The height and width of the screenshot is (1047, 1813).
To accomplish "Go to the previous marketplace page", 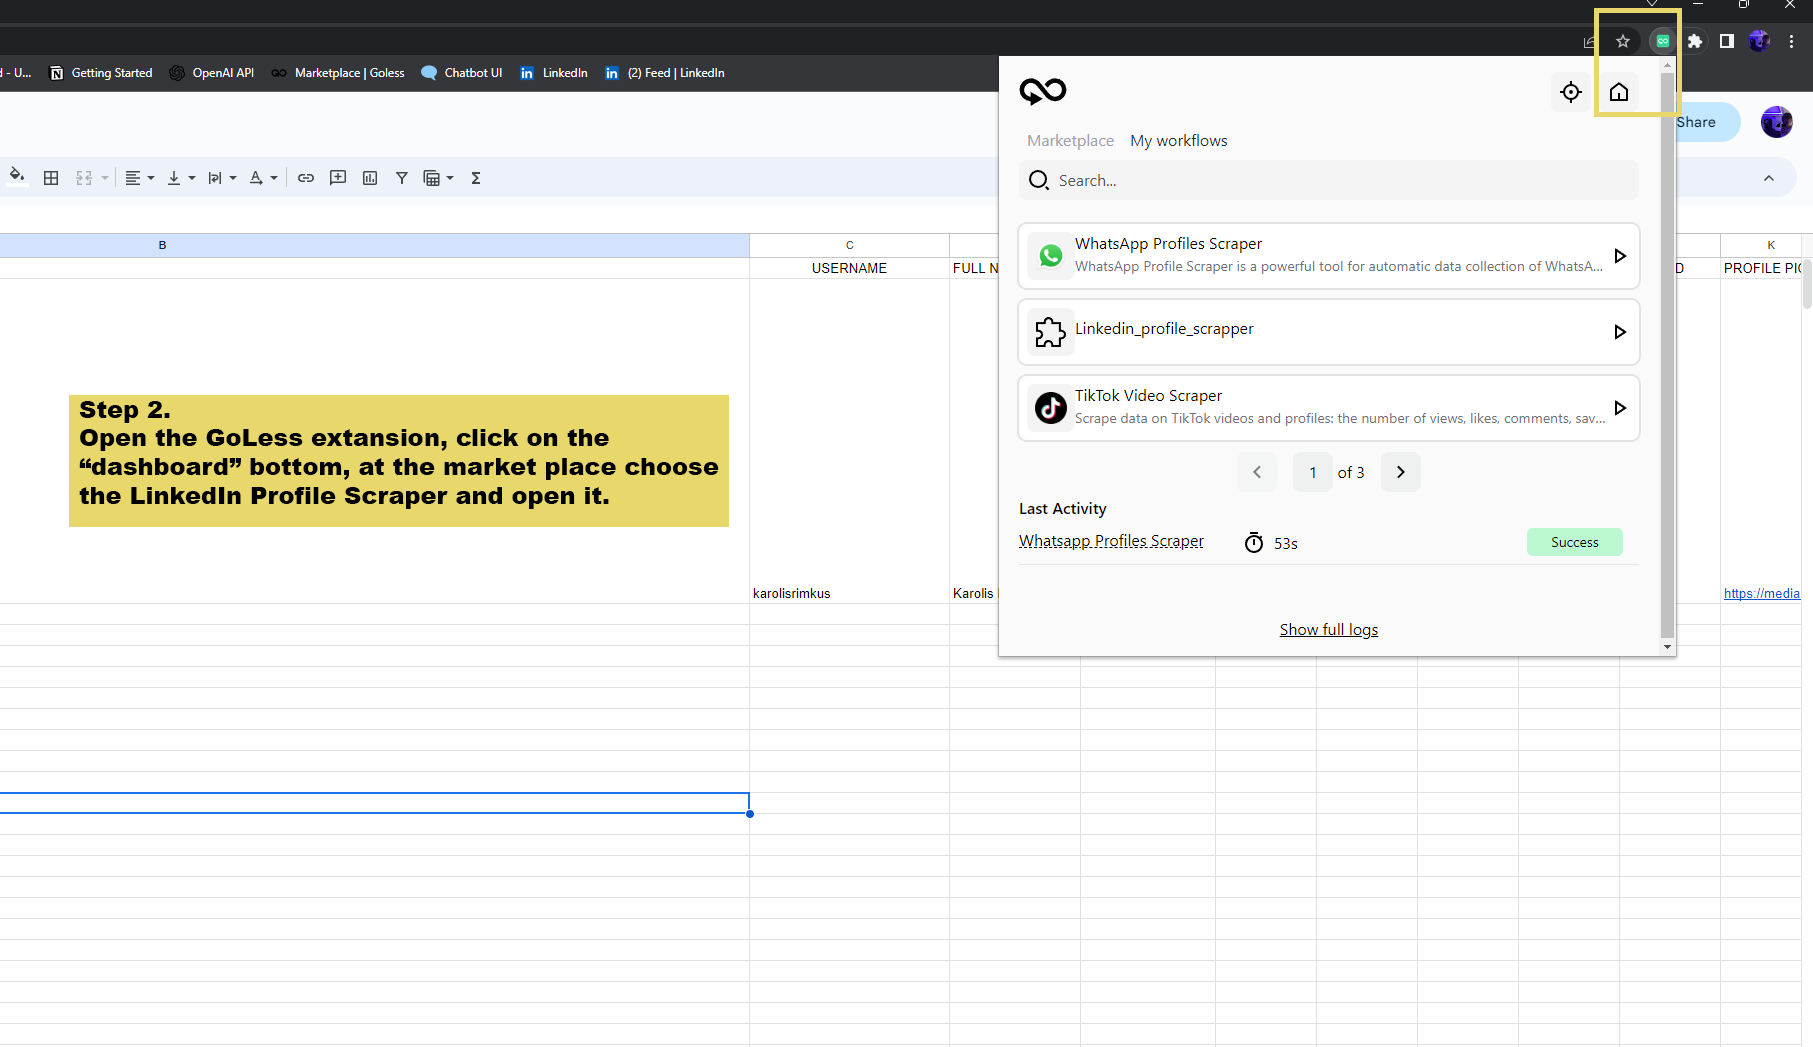I will tap(1257, 472).
